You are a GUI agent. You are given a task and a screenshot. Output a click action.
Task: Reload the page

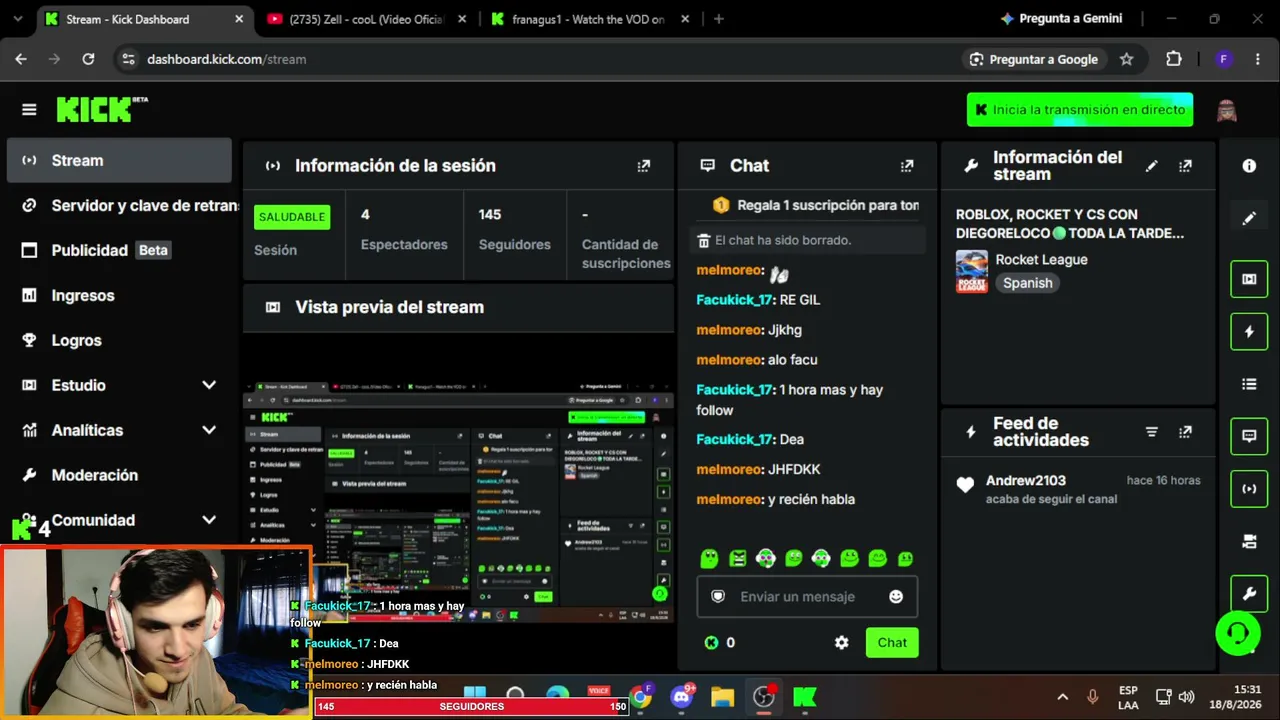[88, 59]
